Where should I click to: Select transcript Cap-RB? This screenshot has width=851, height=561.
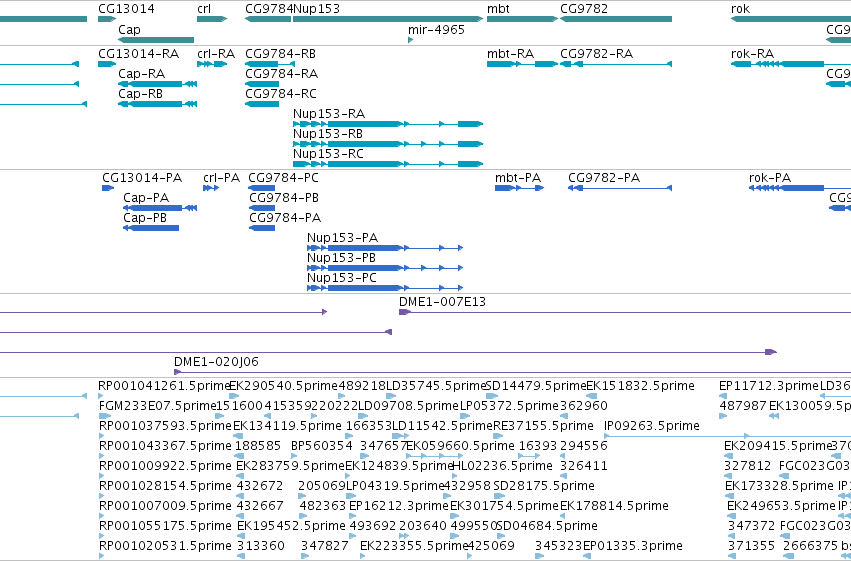point(157,104)
